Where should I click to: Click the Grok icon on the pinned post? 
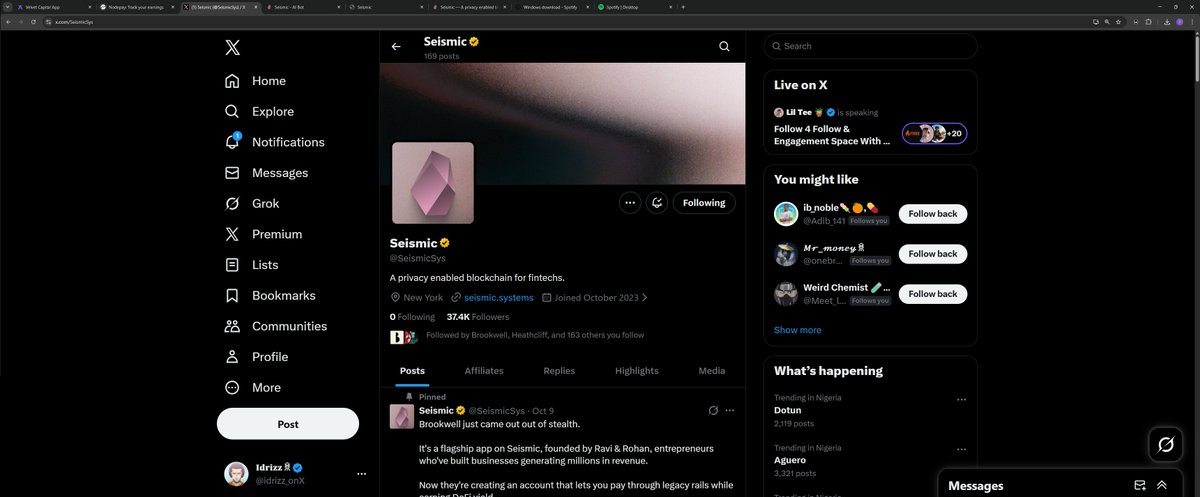point(713,411)
